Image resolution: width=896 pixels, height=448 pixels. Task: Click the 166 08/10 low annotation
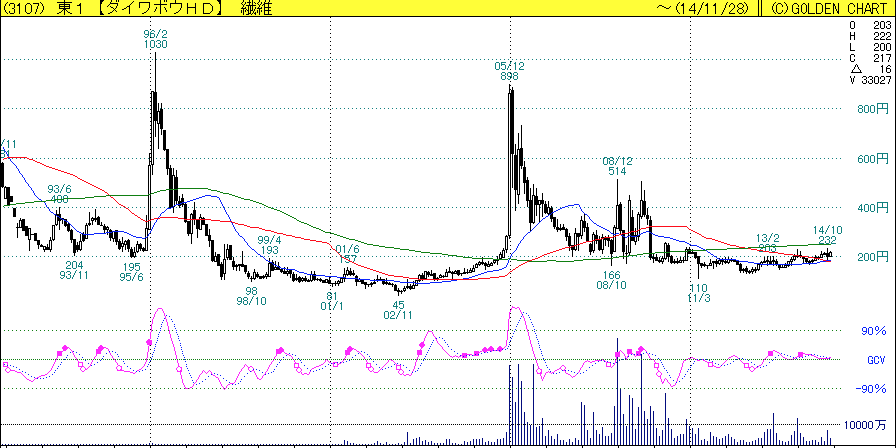pos(613,281)
